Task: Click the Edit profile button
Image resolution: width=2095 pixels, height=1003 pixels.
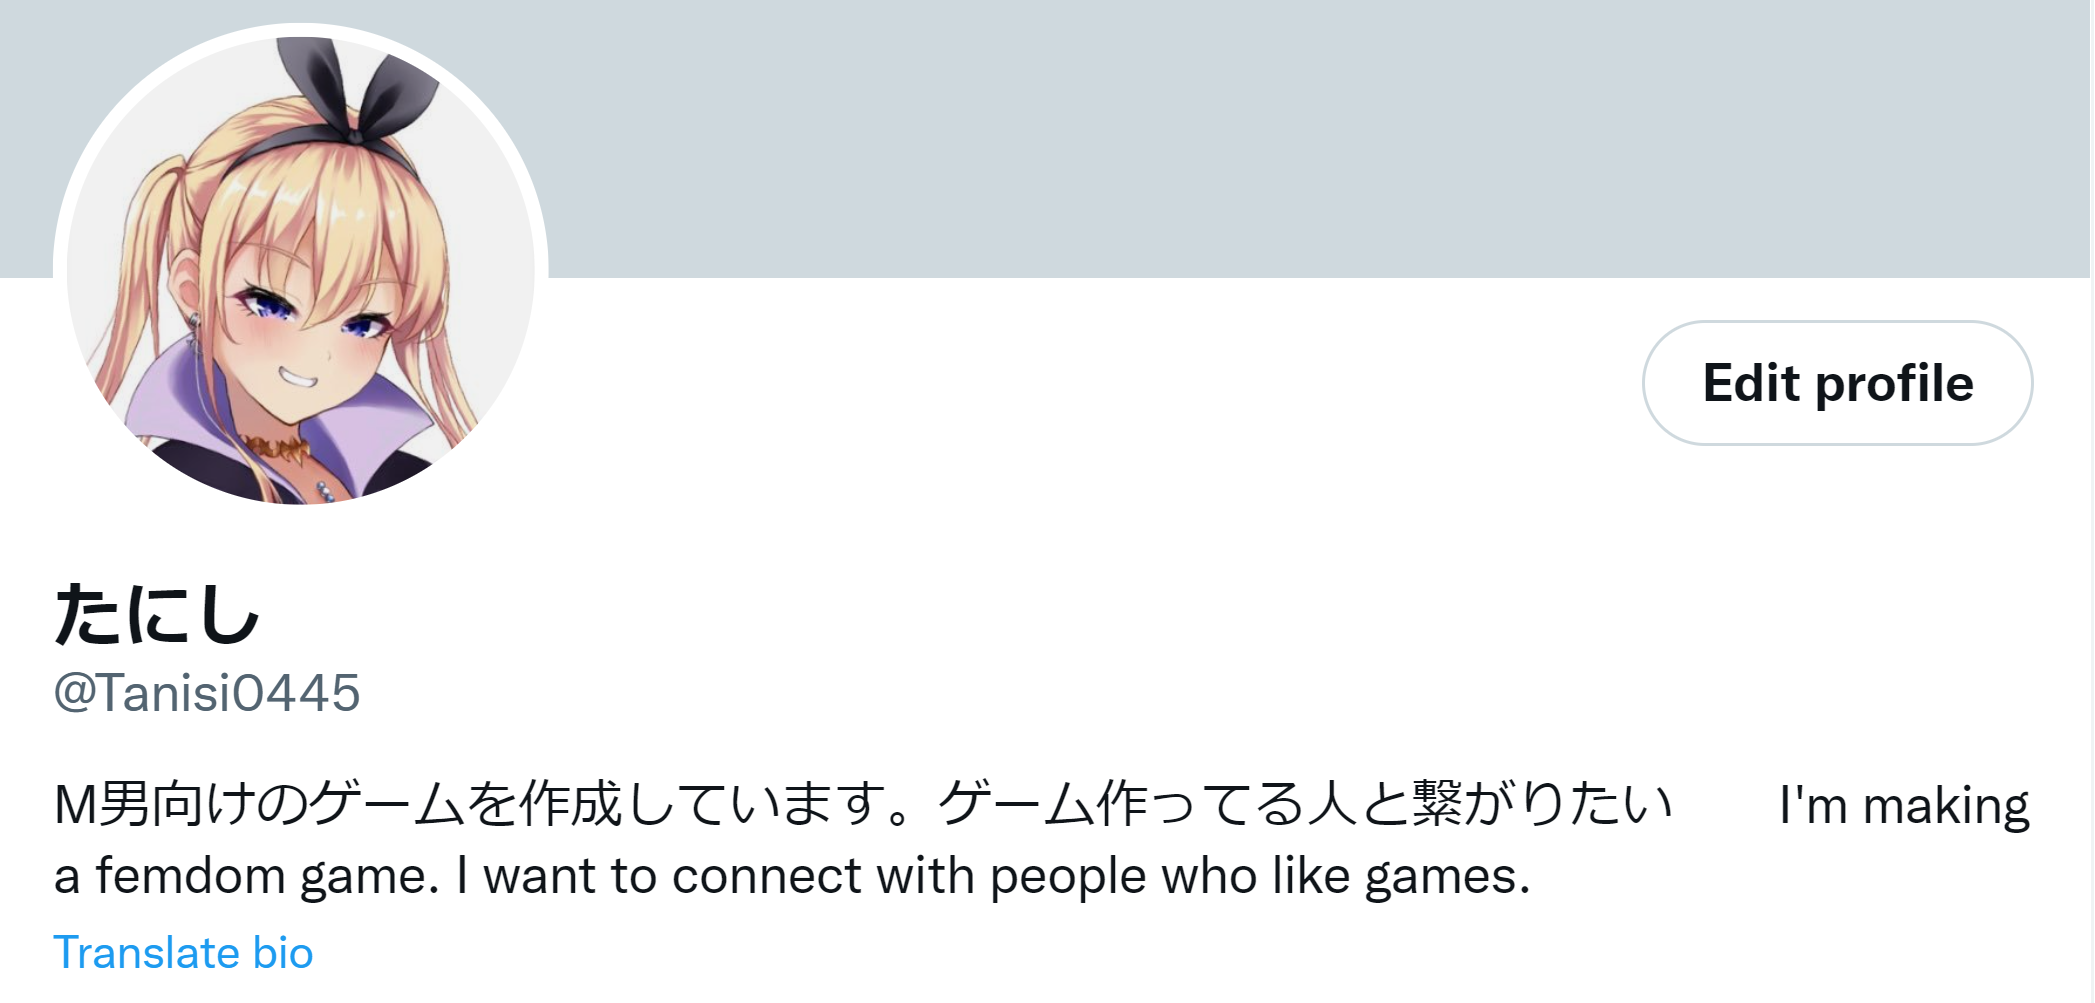Action: 1837,383
